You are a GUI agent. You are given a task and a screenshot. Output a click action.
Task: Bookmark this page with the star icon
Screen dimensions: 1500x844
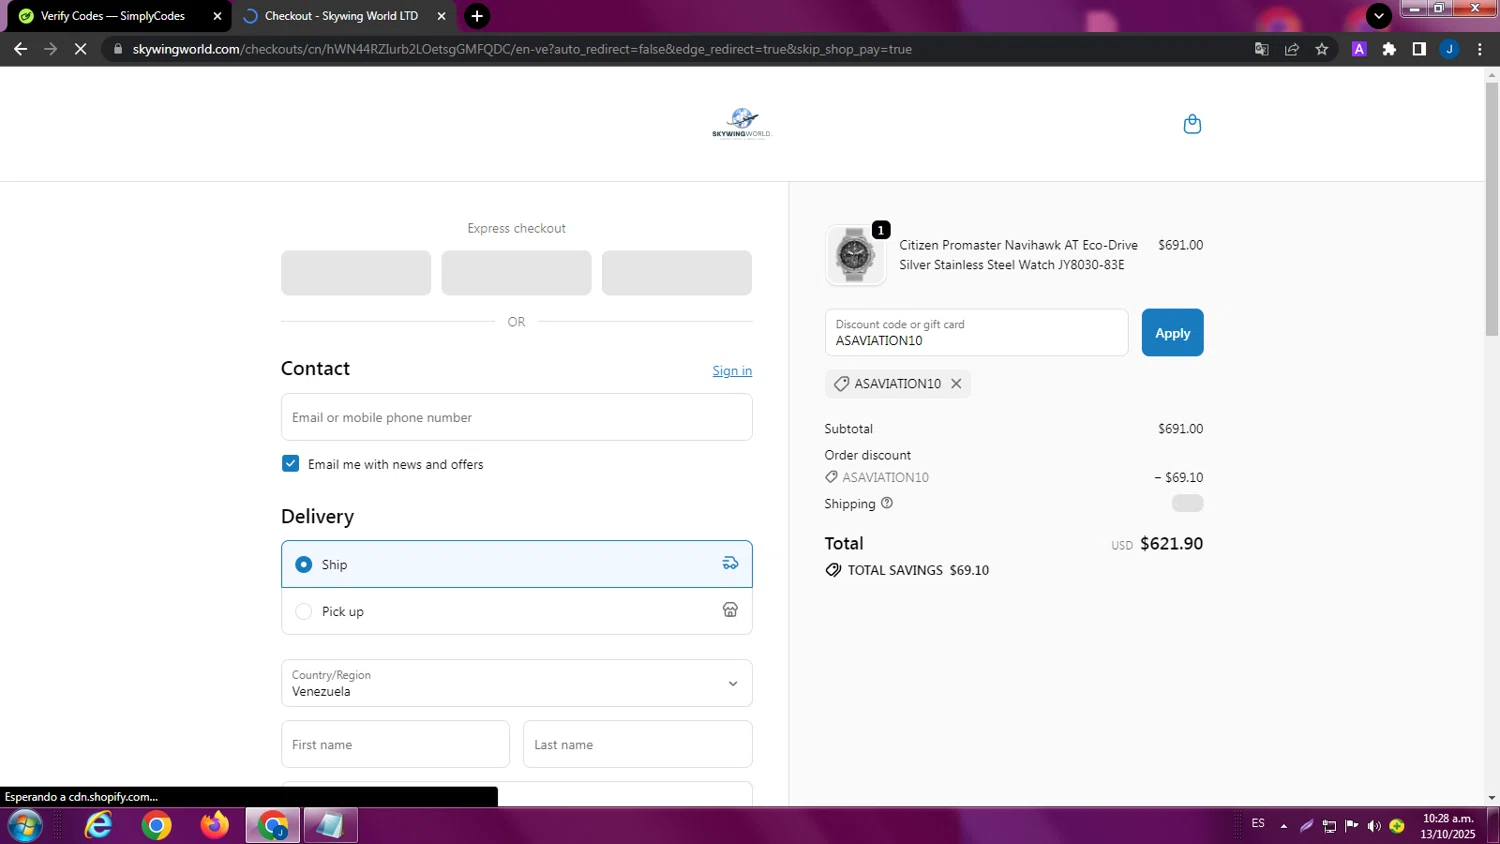click(1322, 49)
